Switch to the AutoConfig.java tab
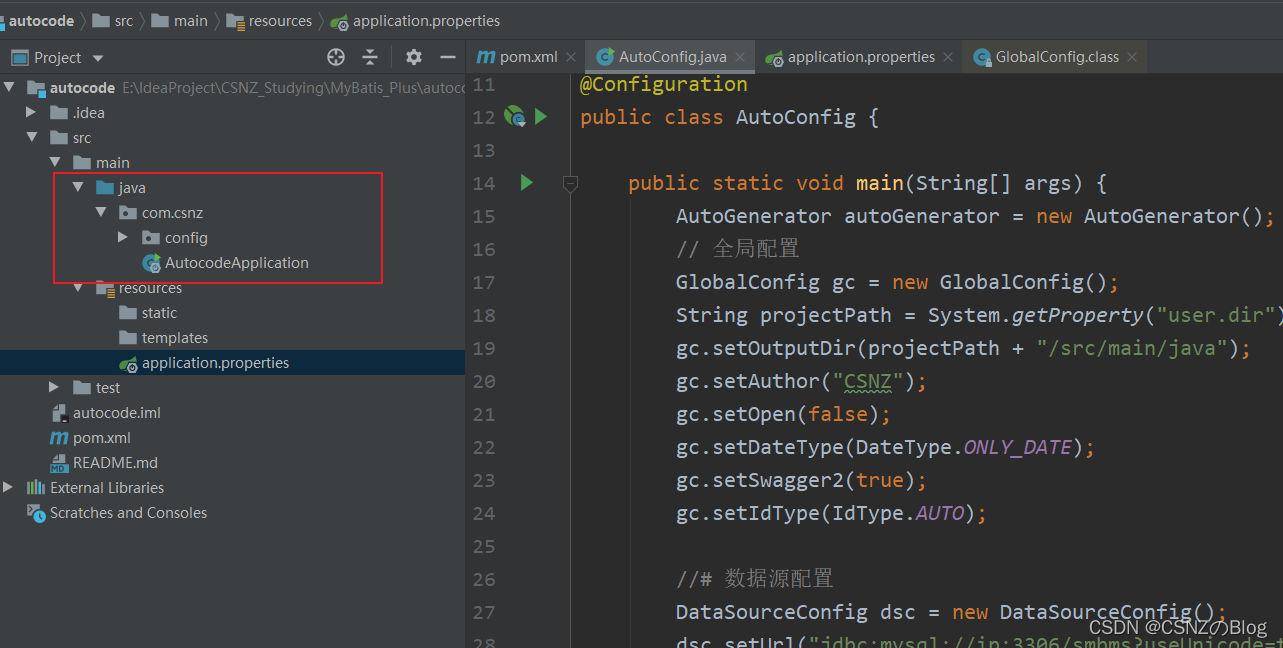 pyautogui.click(x=672, y=57)
